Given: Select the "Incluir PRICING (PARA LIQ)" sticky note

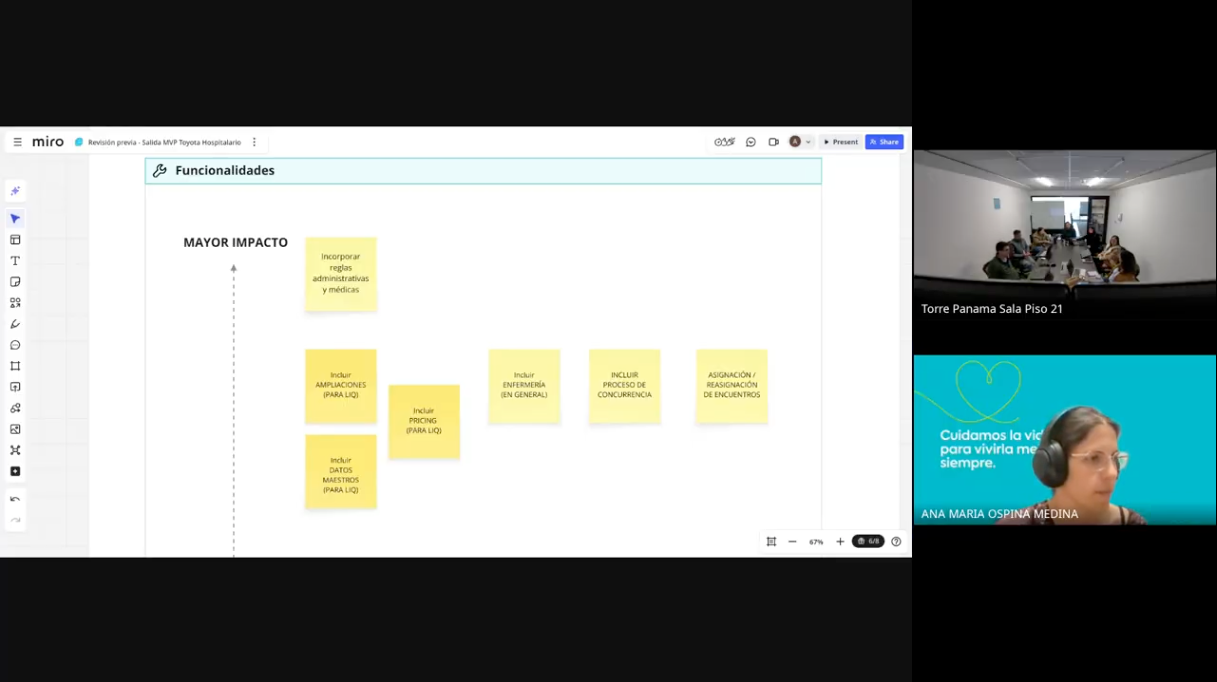Looking at the screenshot, I should pos(424,421).
